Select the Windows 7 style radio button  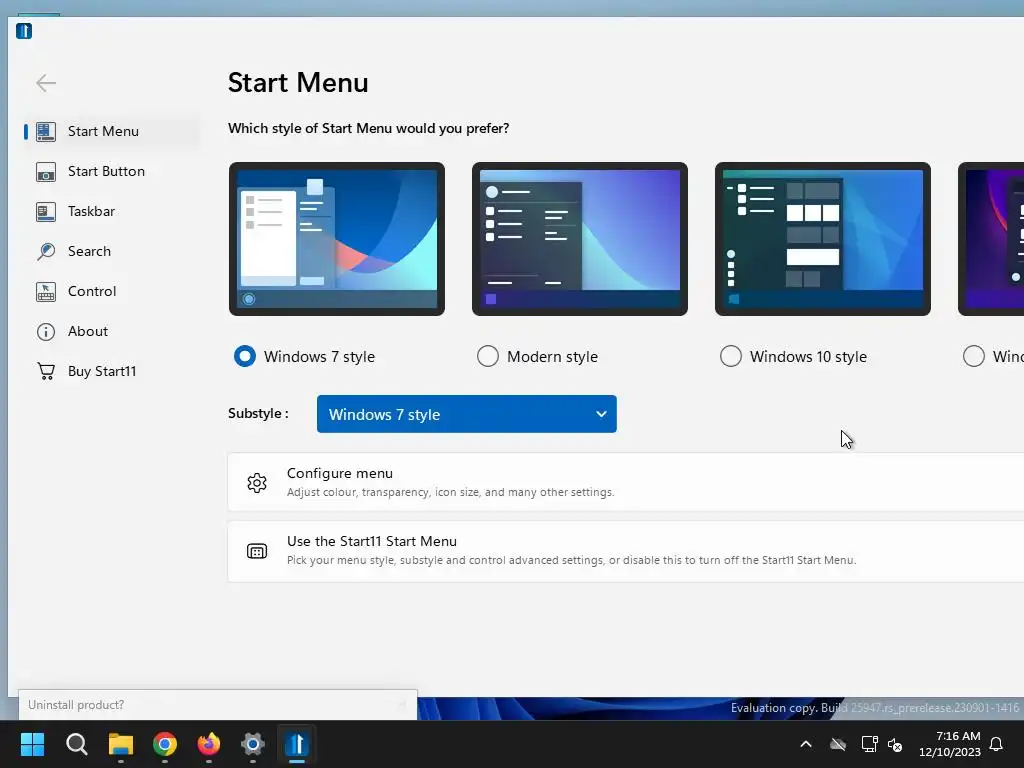pyautogui.click(x=245, y=357)
